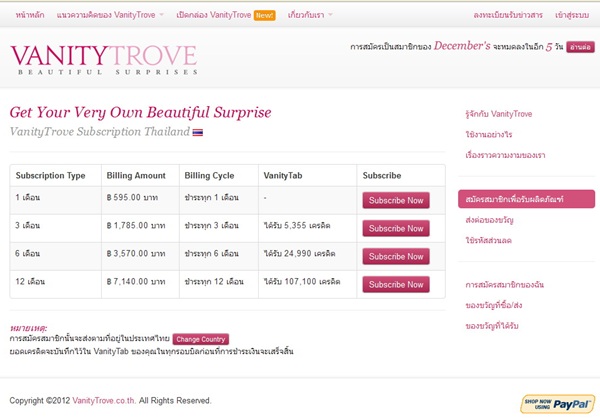Click the เข้าสู่ระบบ login link
This screenshot has height=420, width=600.
tap(572, 15)
